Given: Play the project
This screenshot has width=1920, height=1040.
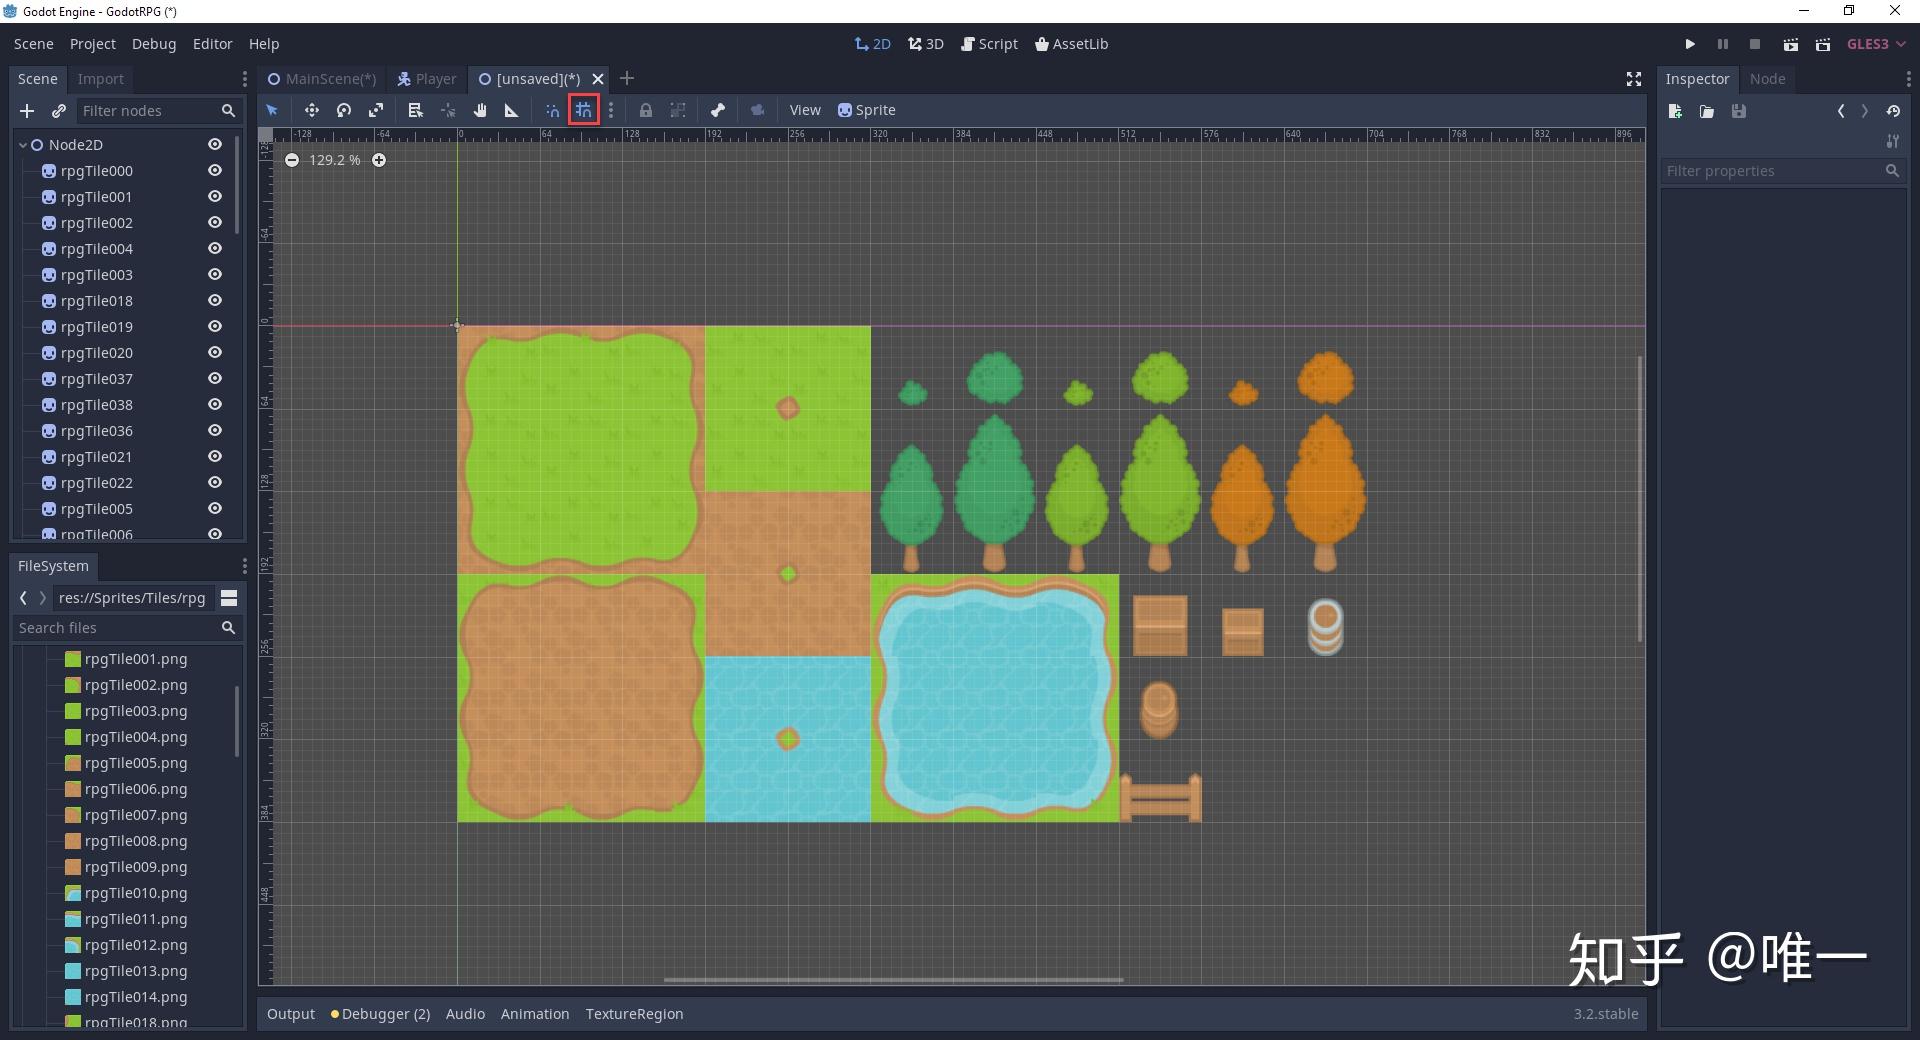Looking at the screenshot, I should (1690, 44).
